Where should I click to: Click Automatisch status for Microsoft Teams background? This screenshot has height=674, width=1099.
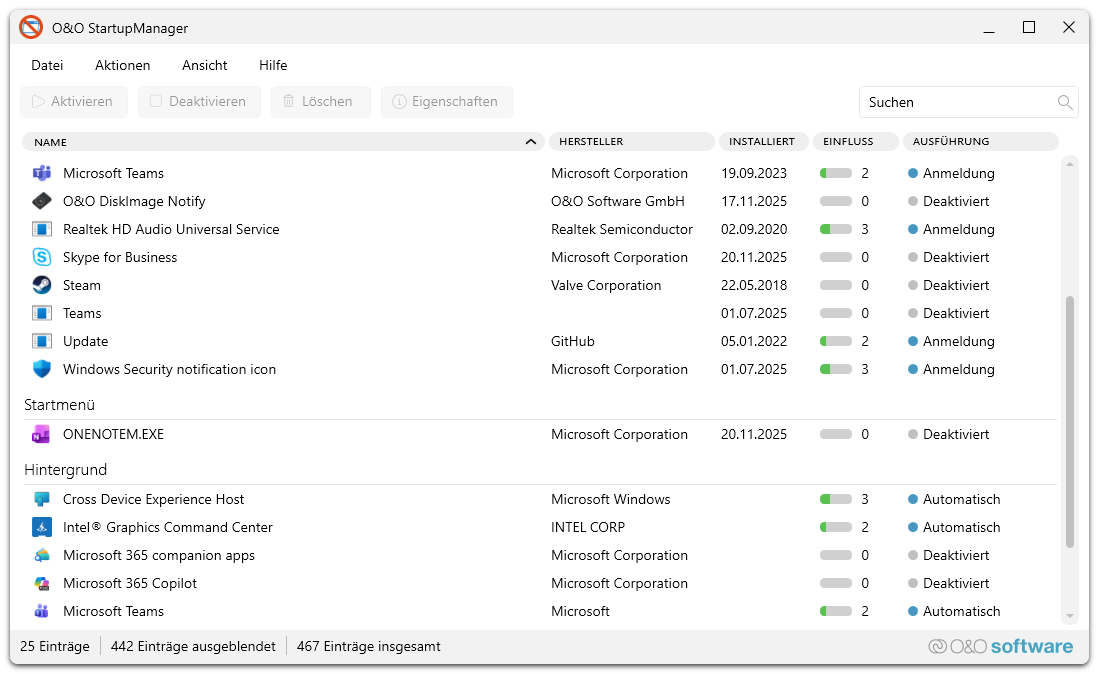[960, 611]
